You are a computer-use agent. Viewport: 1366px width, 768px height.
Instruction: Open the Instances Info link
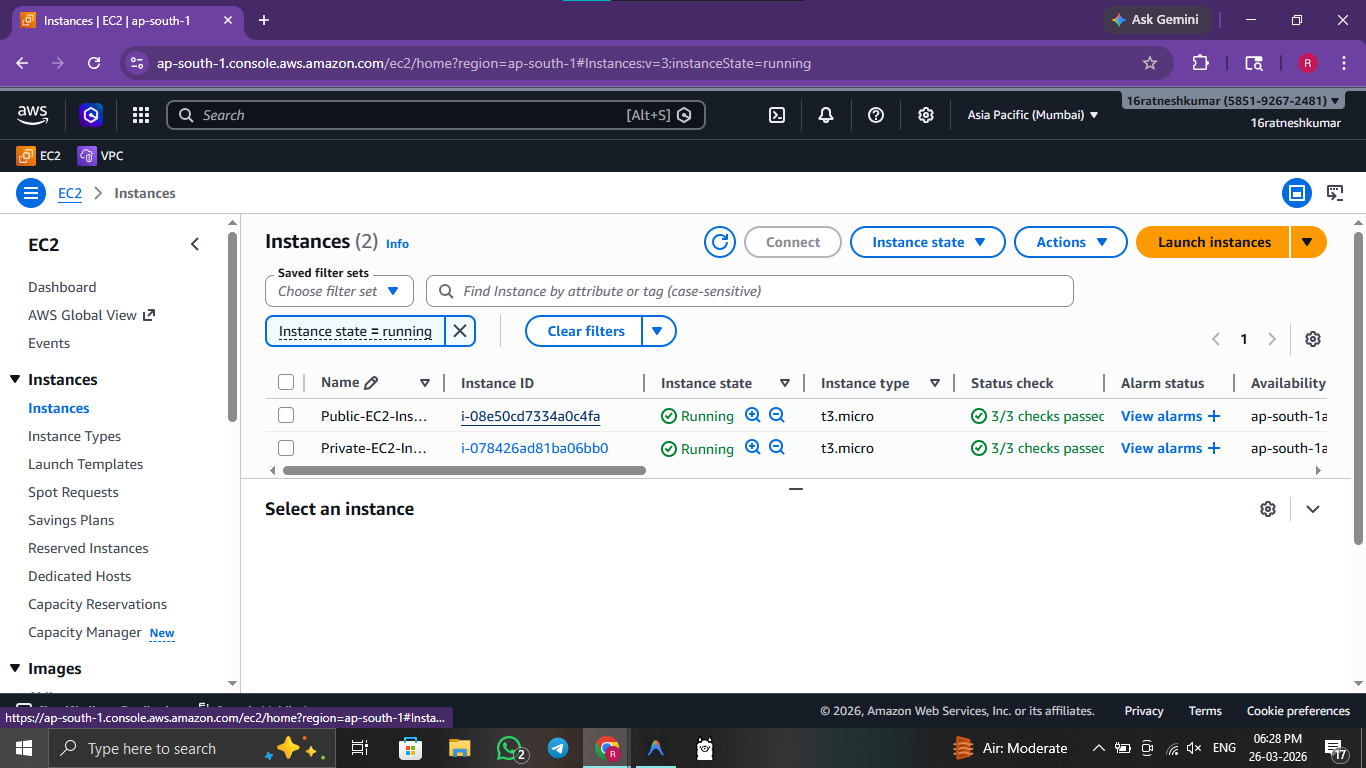click(x=397, y=243)
